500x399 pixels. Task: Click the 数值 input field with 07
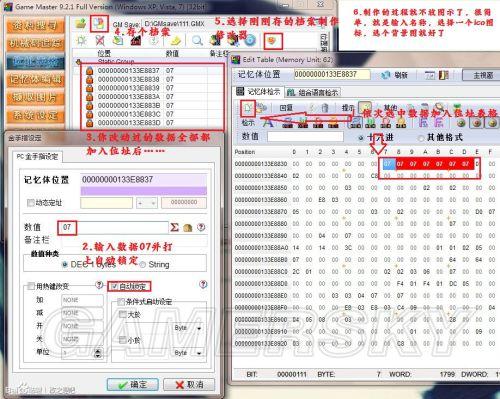[x=113, y=227]
